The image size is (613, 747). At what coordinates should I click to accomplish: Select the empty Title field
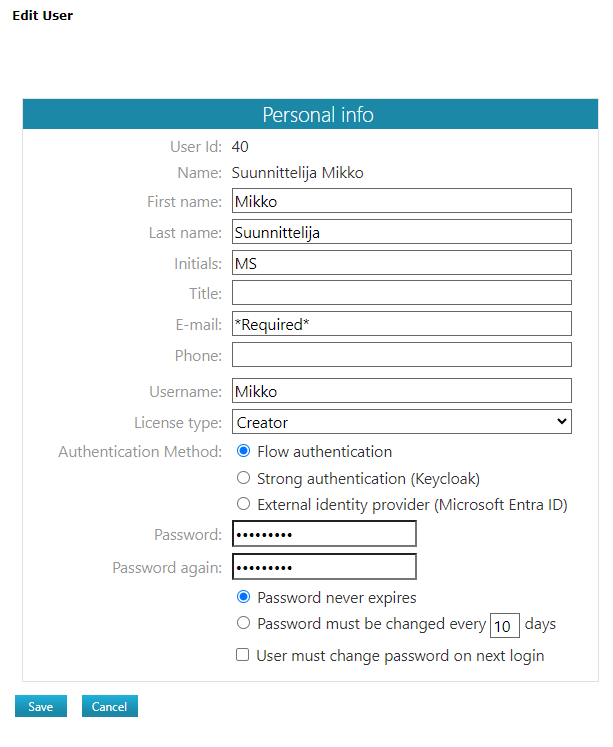(401, 293)
